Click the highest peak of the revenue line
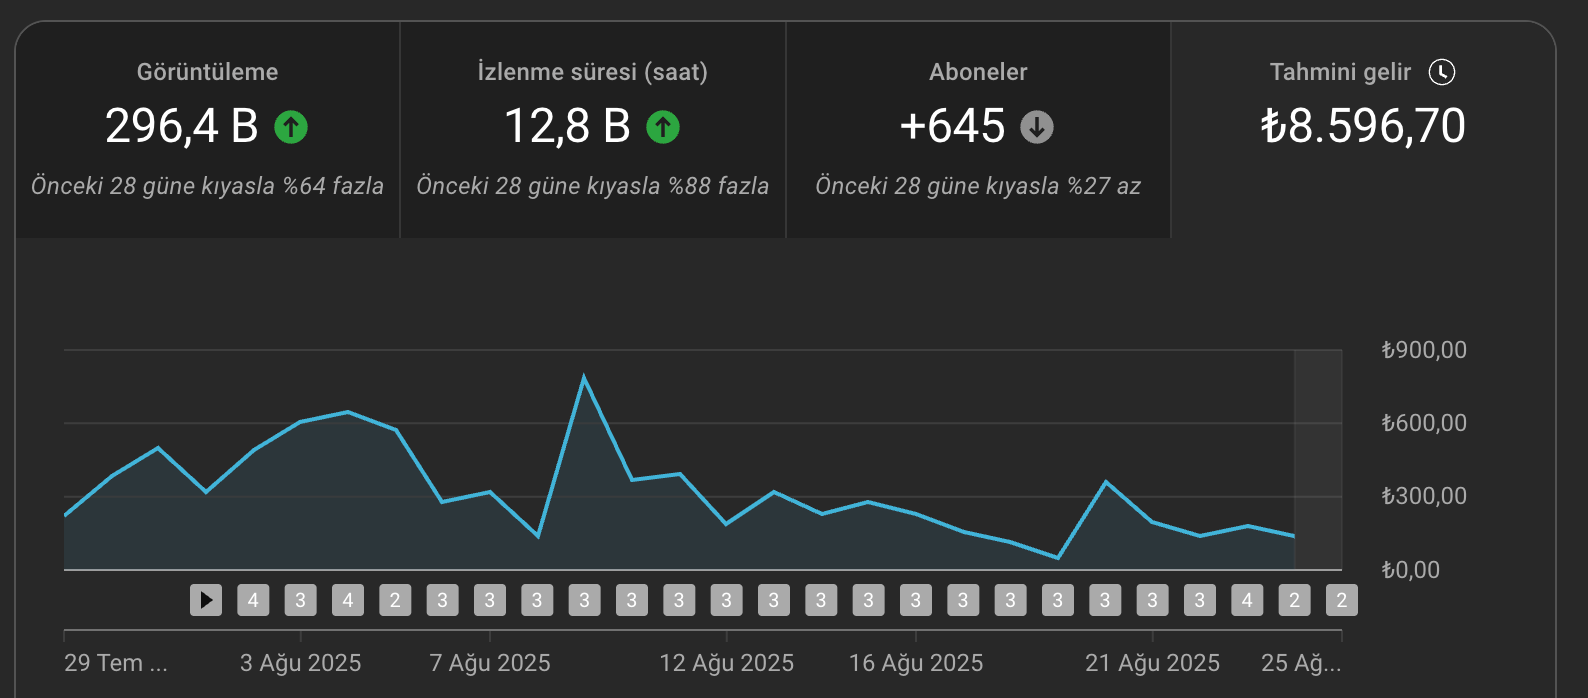The width and height of the screenshot is (1588, 698). tap(584, 377)
